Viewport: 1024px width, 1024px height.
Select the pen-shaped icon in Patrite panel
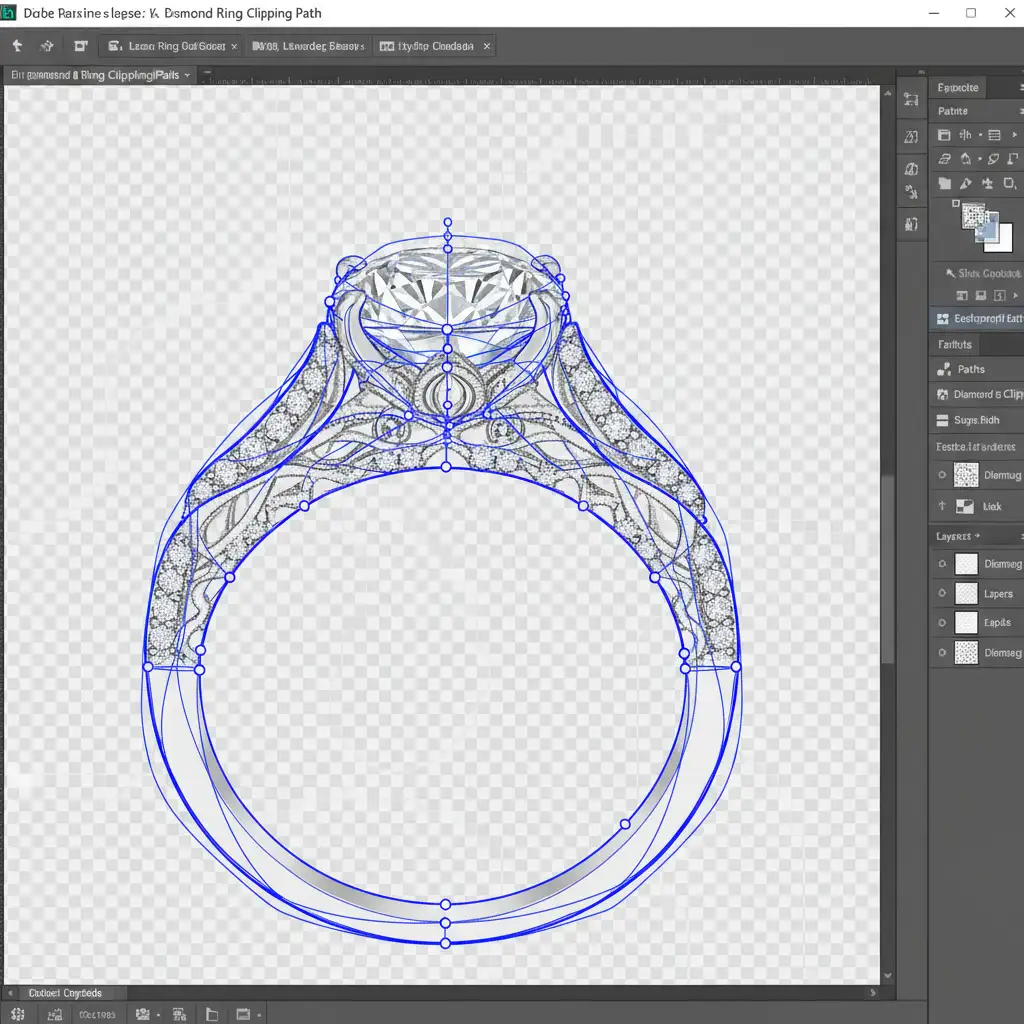[x=966, y=184]
